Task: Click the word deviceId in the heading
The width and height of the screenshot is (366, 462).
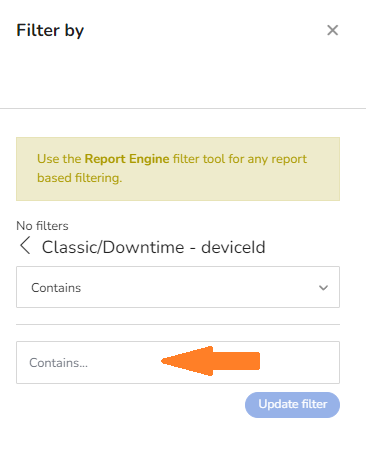Action: tap(233, 247)
